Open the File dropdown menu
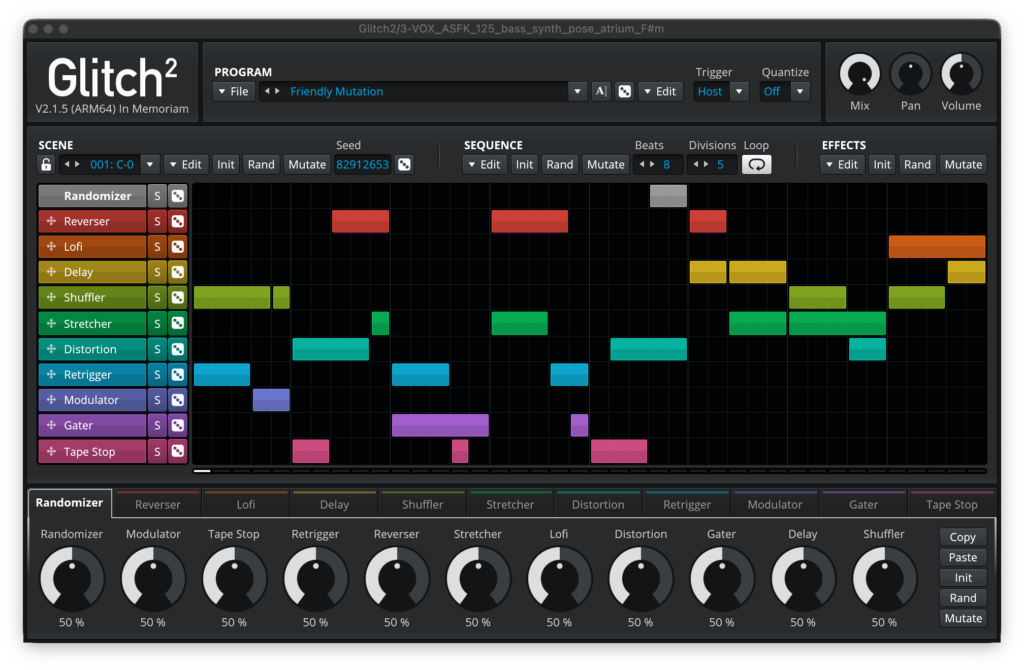The image size is (1024, 670). point(233,91)
